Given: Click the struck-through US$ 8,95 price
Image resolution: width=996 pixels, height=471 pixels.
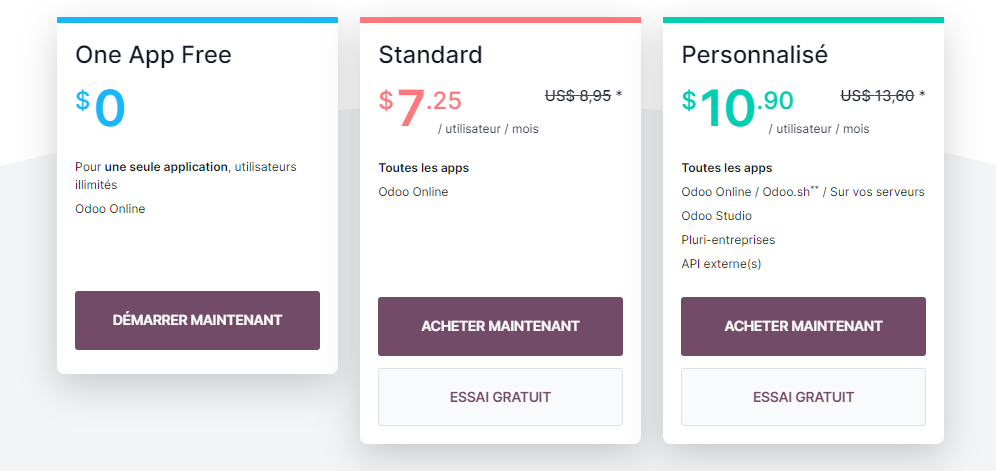Looking at the screenshot, I should (578, 95).
